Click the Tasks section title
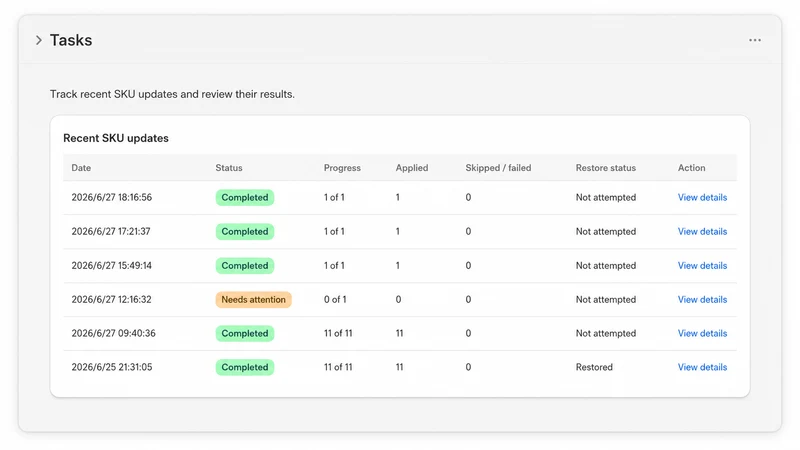 pyautogui.click(x=71, y=40)
